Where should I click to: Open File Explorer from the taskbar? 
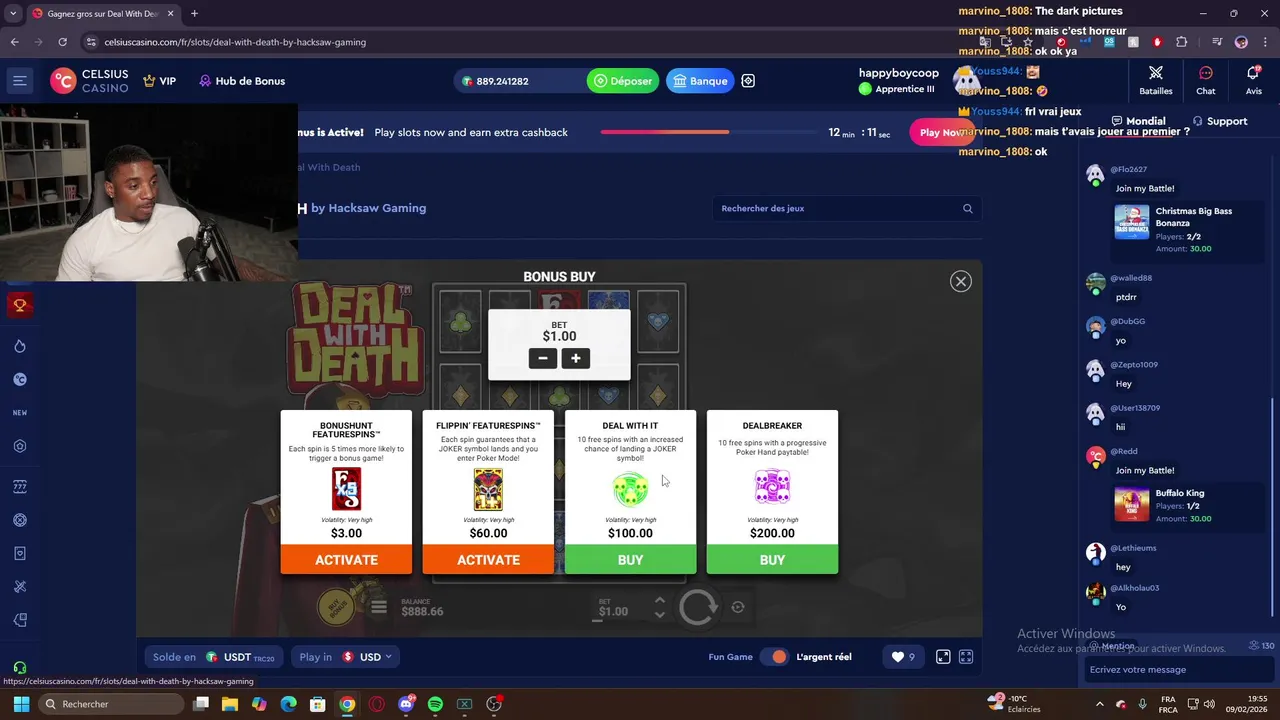[x=230, y=704]
